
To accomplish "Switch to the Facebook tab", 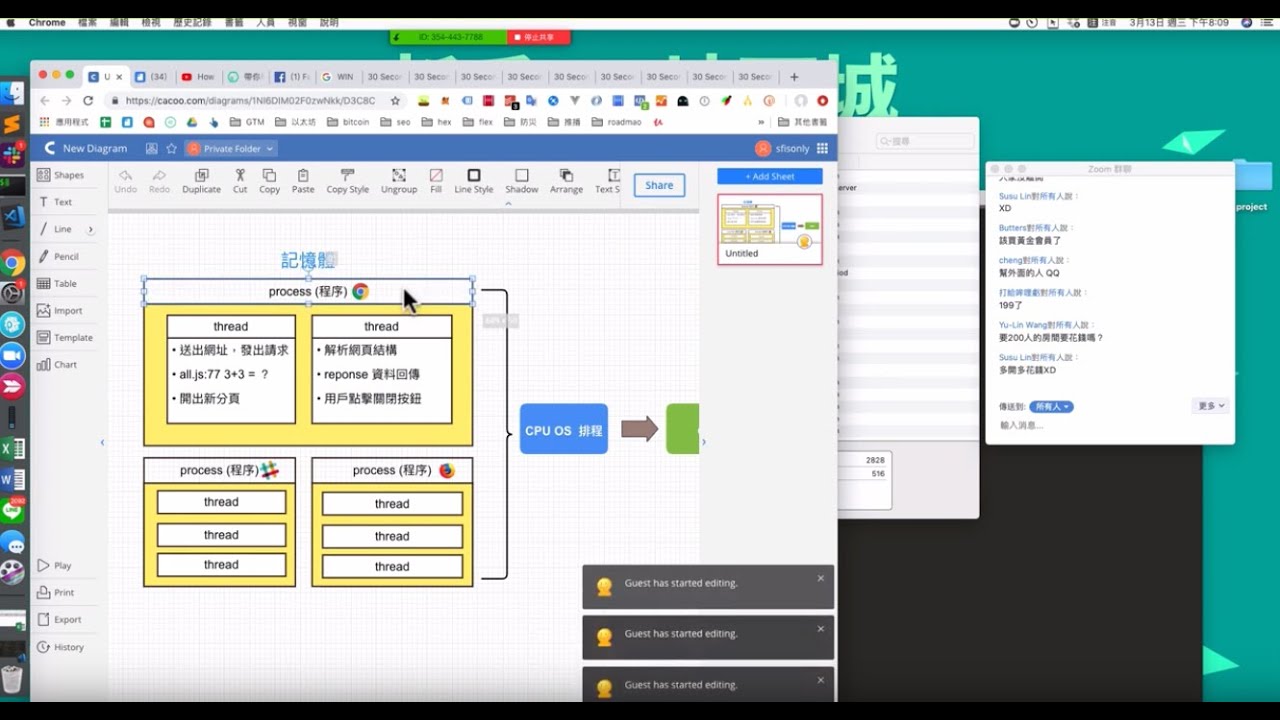I will tap(291, 76).
